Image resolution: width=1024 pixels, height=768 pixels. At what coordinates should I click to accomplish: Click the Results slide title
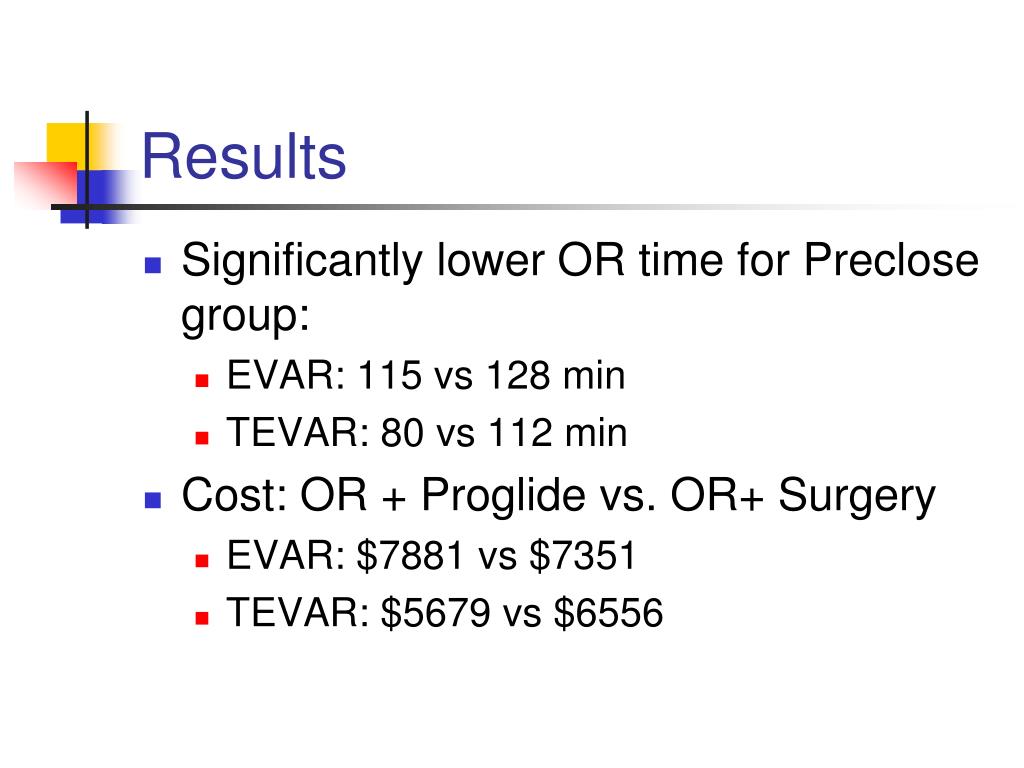[x=244, y=157]
